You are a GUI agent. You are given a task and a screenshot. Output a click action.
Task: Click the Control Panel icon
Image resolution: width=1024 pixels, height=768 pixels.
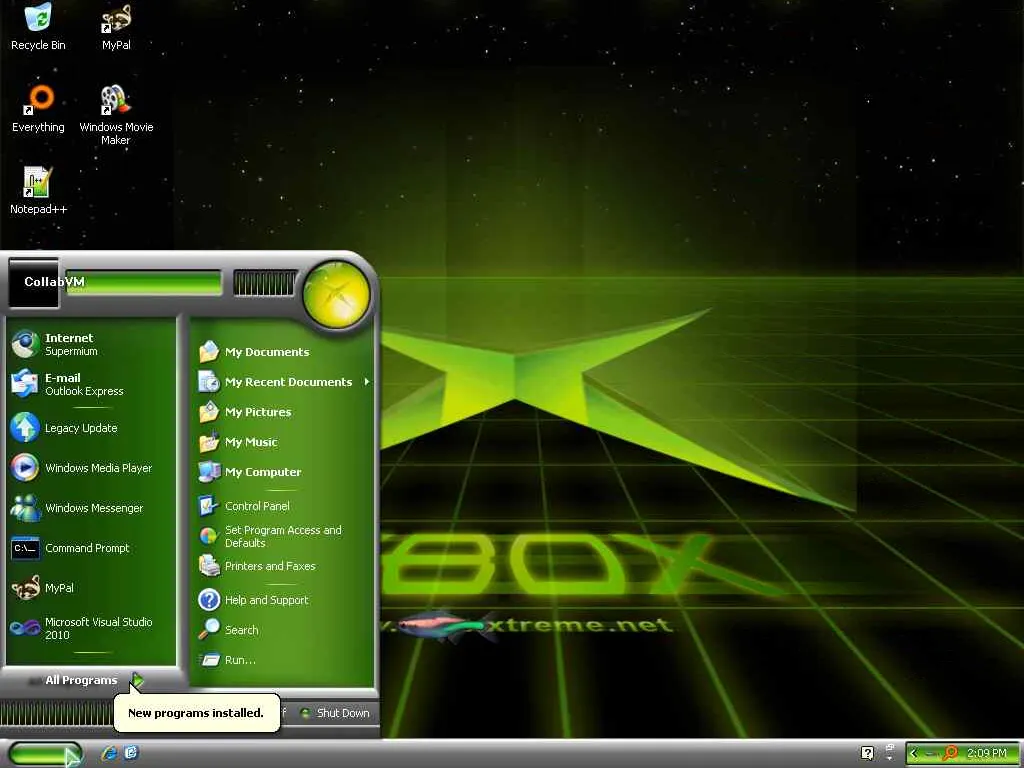(x=209, y=505)
